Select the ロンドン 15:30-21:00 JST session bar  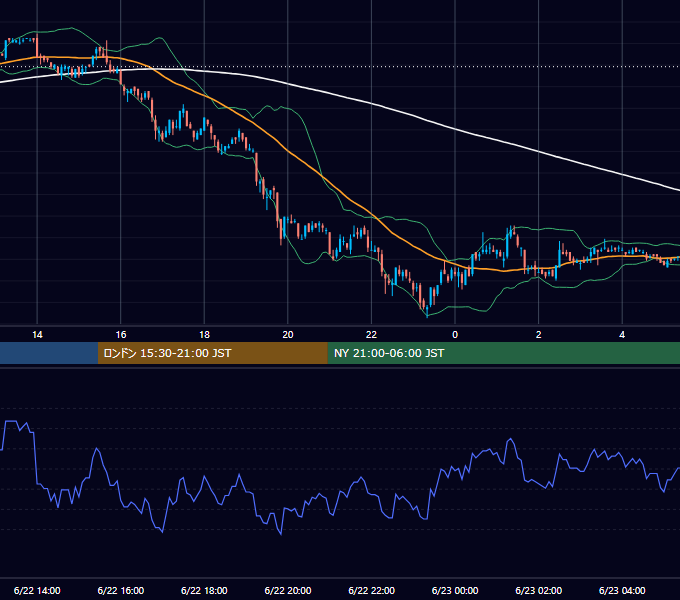[212, 353]
